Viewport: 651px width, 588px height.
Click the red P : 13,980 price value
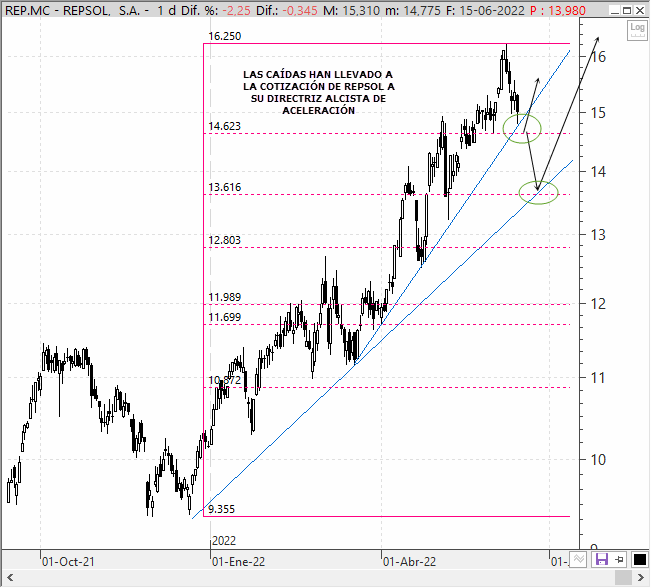(558, 10)
